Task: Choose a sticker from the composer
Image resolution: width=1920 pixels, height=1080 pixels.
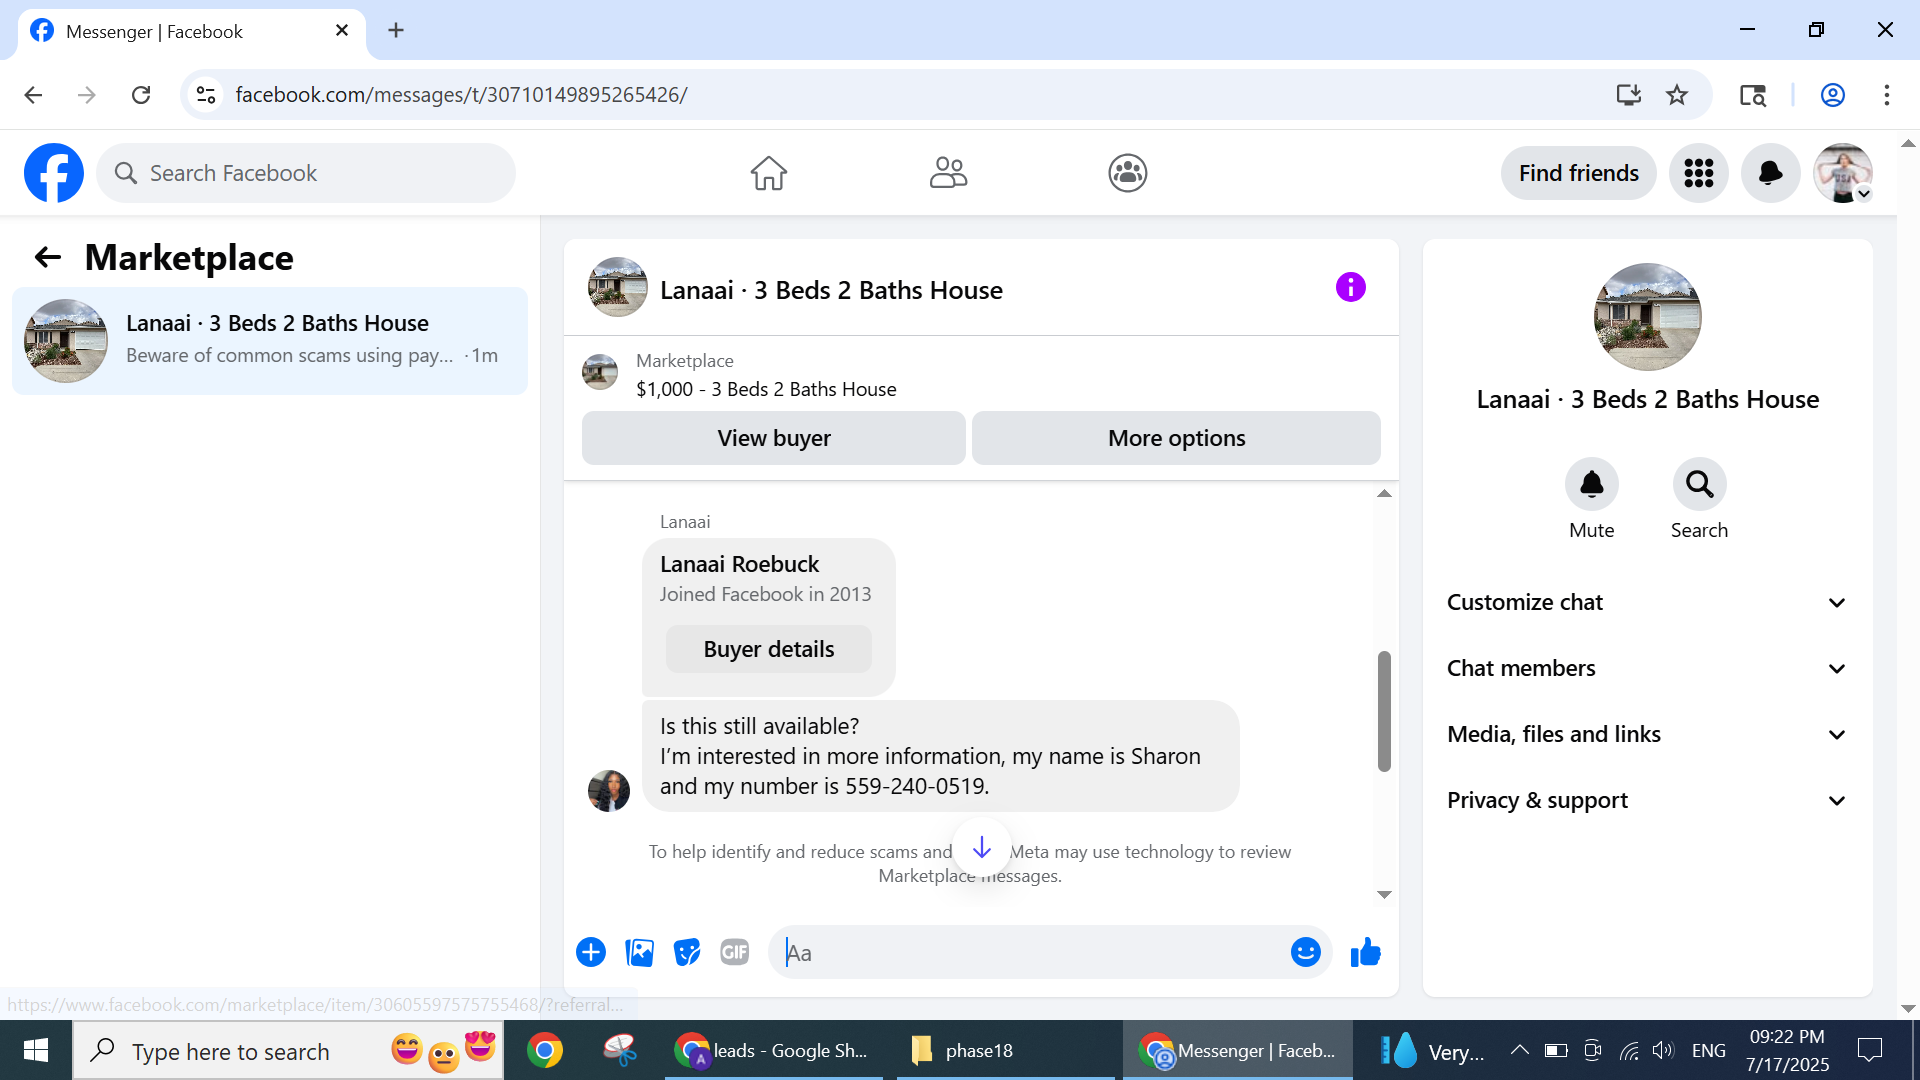Action: click(687, 952)
